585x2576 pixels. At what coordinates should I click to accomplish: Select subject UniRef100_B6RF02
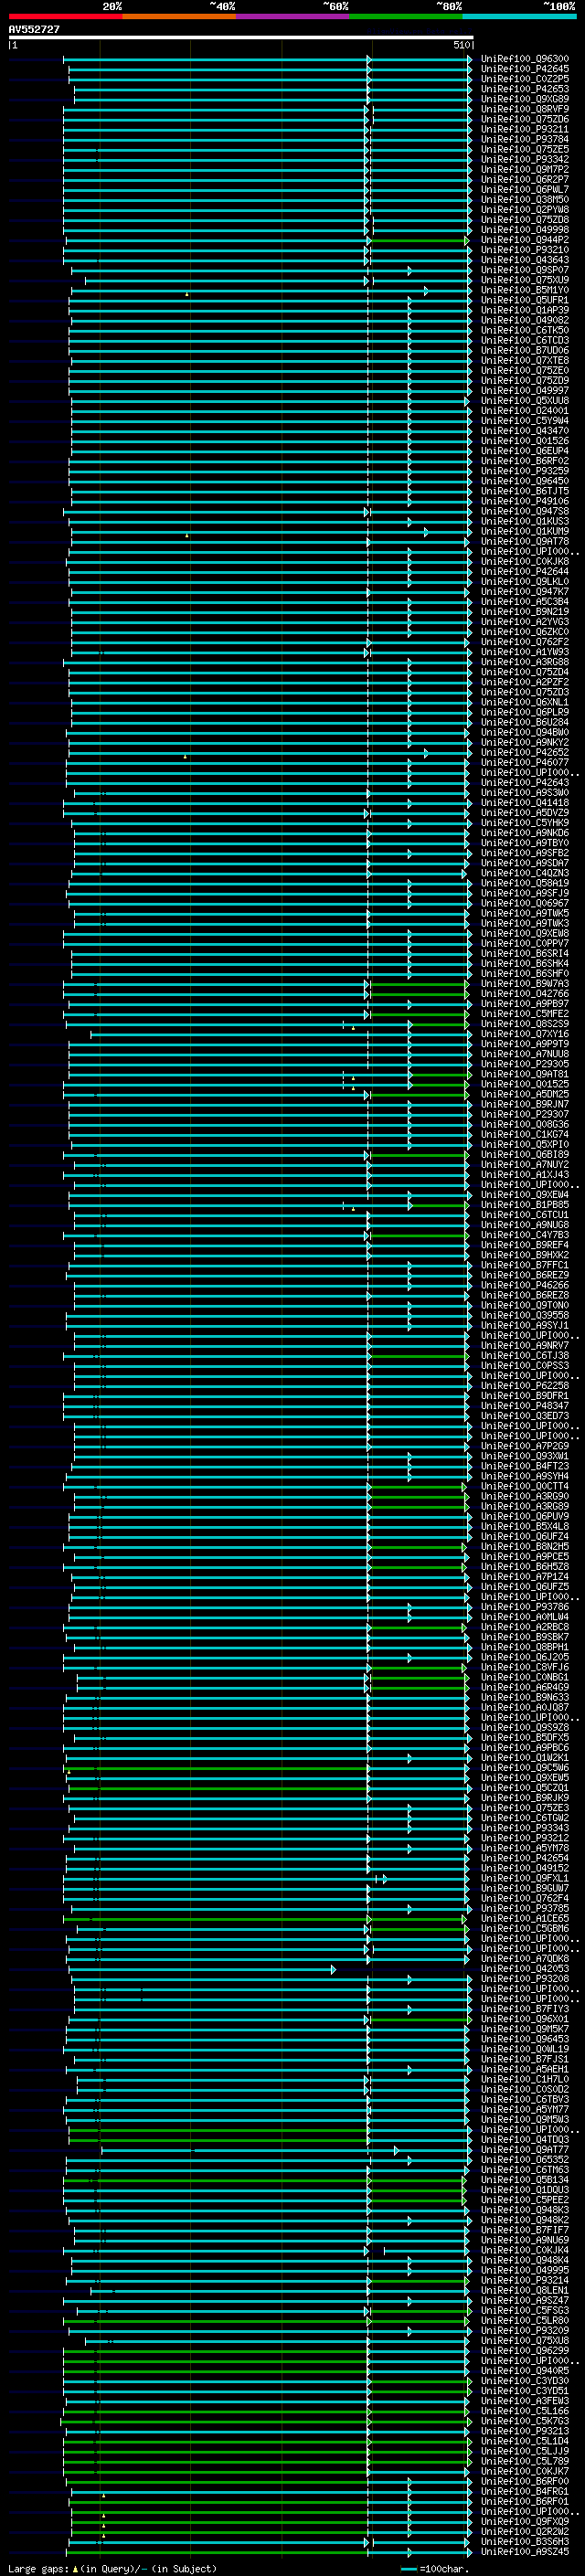[524, 461]
